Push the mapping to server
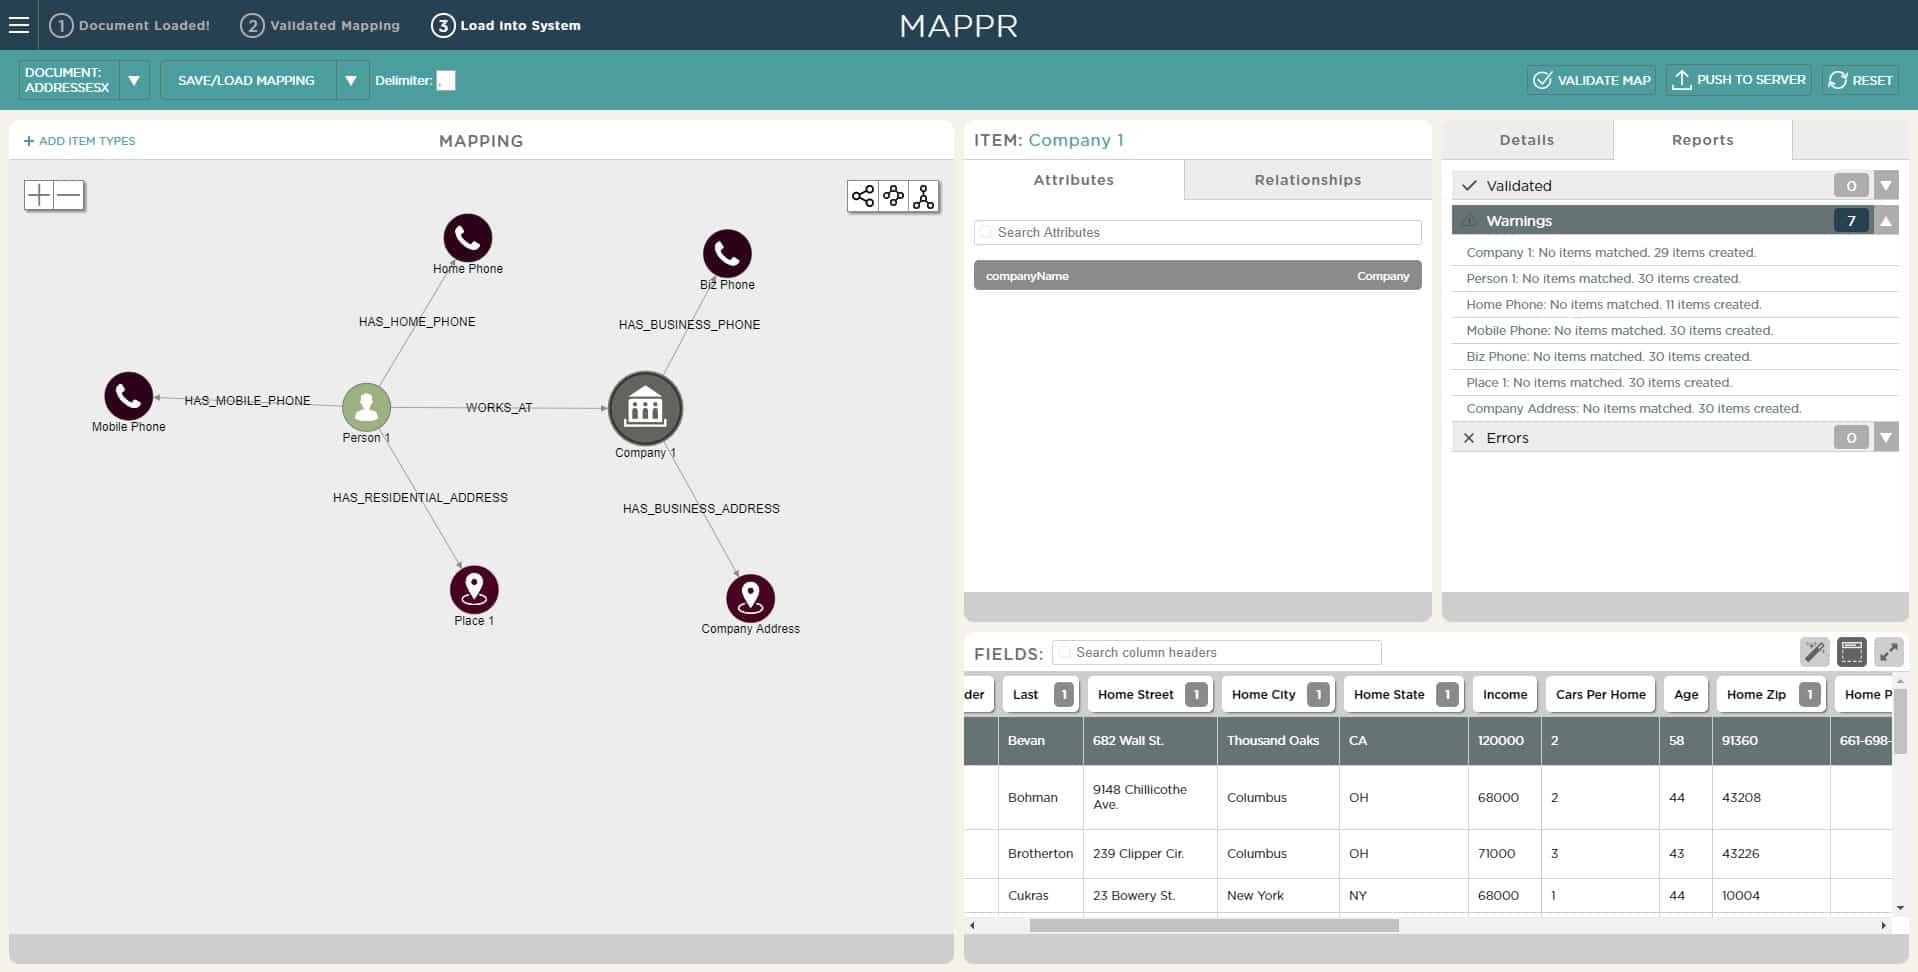Viewport: 1918px width, 972px height. point(1739,80)
